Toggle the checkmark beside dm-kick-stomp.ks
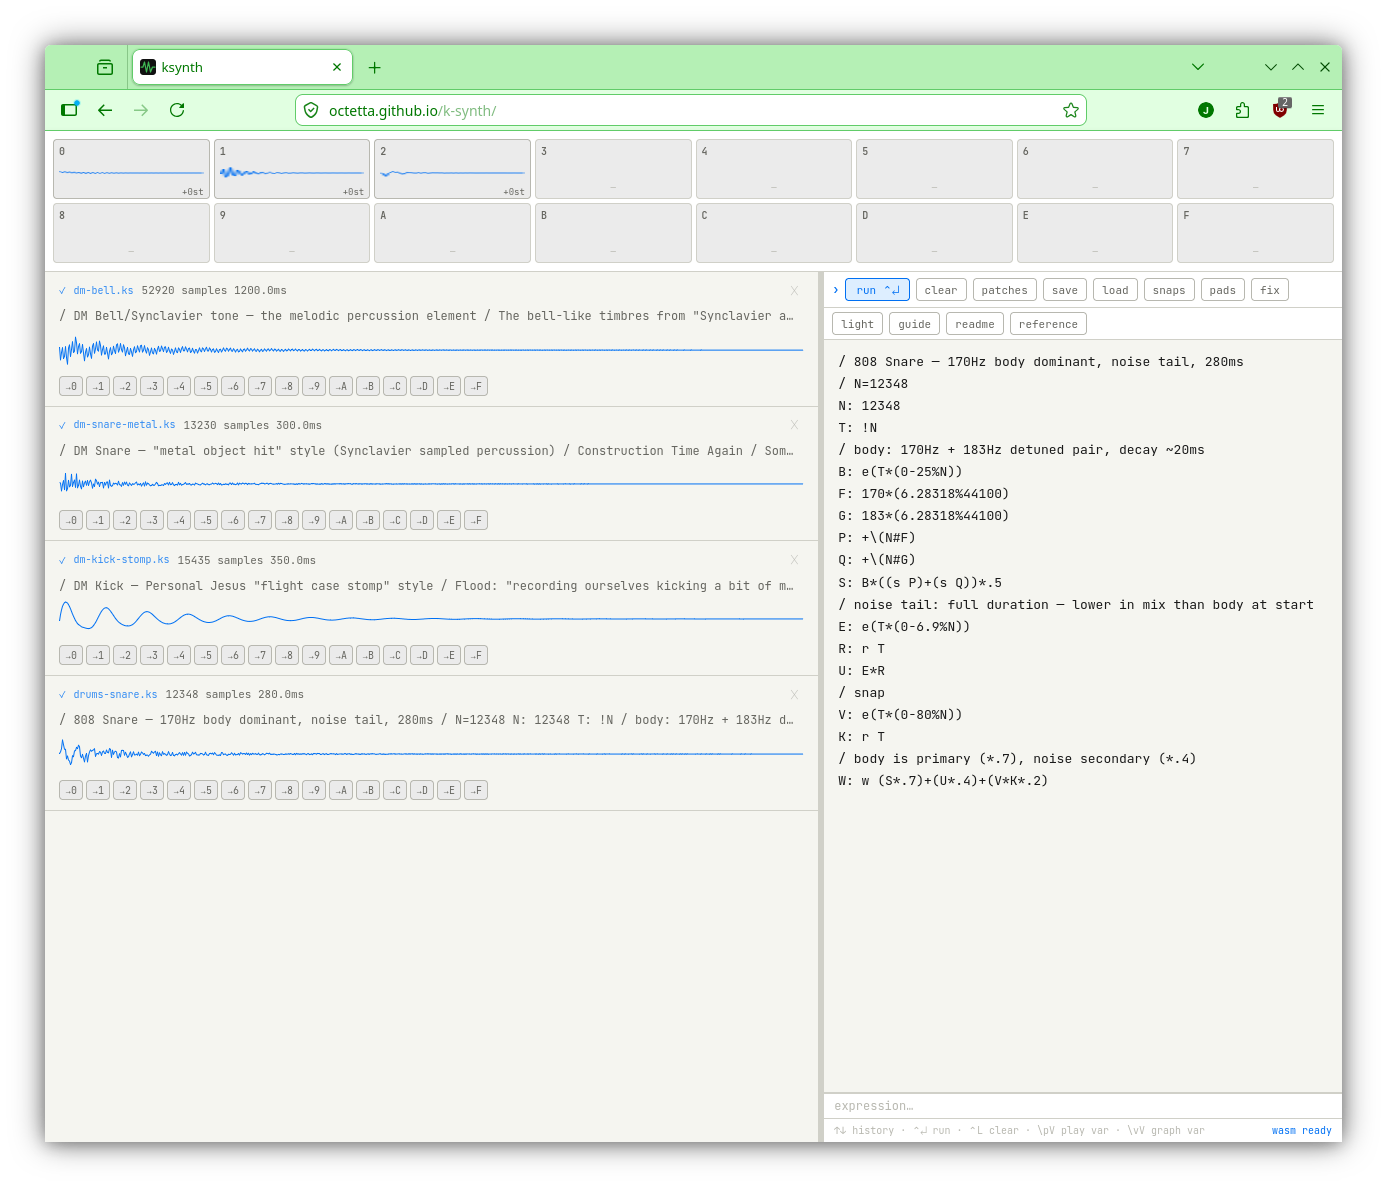 pyautogui.click(x=62, y=560)
